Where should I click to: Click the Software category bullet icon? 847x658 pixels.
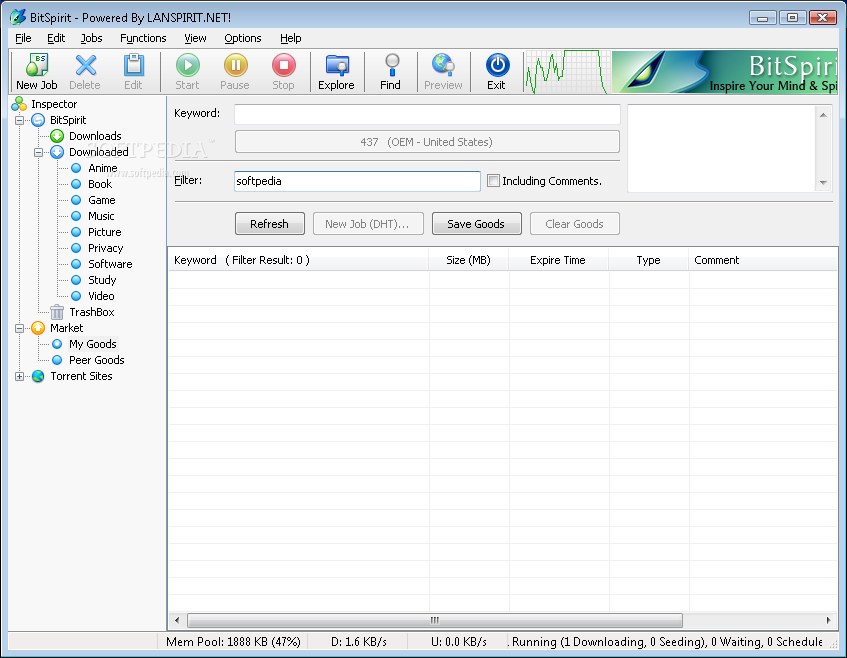[76, 264]
